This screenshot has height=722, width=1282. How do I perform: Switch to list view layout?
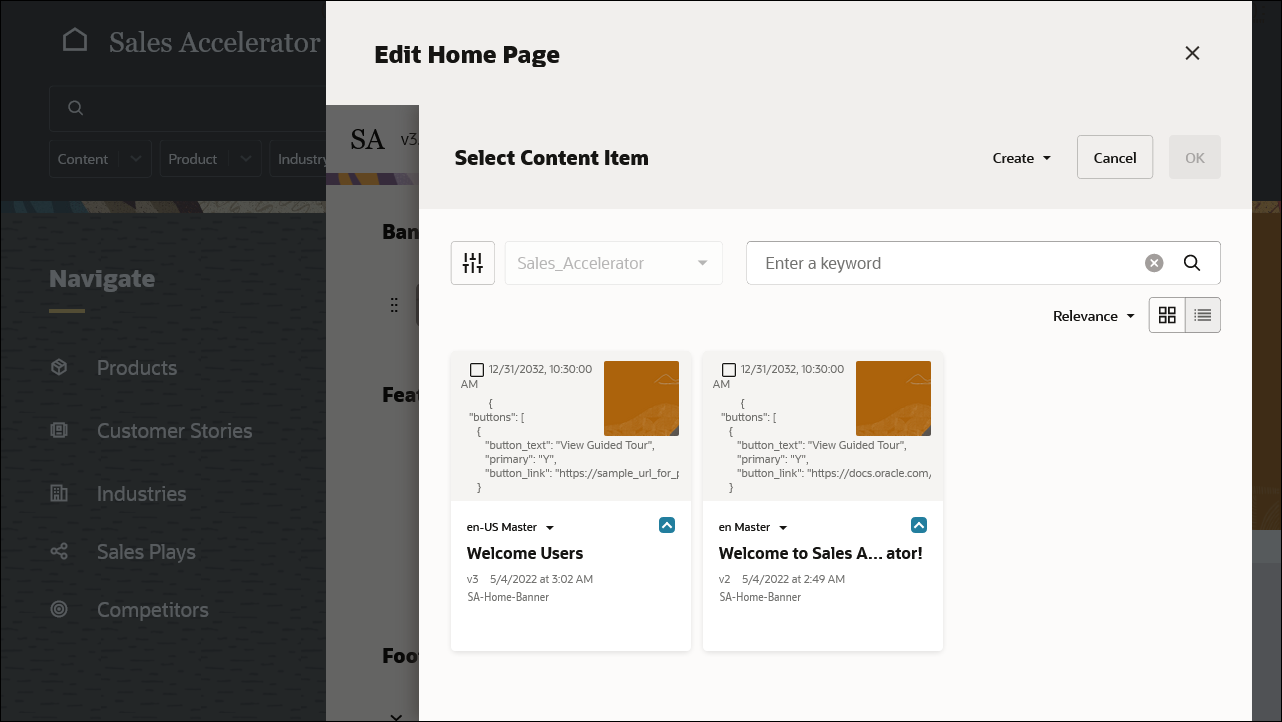tap(1201, 314)
